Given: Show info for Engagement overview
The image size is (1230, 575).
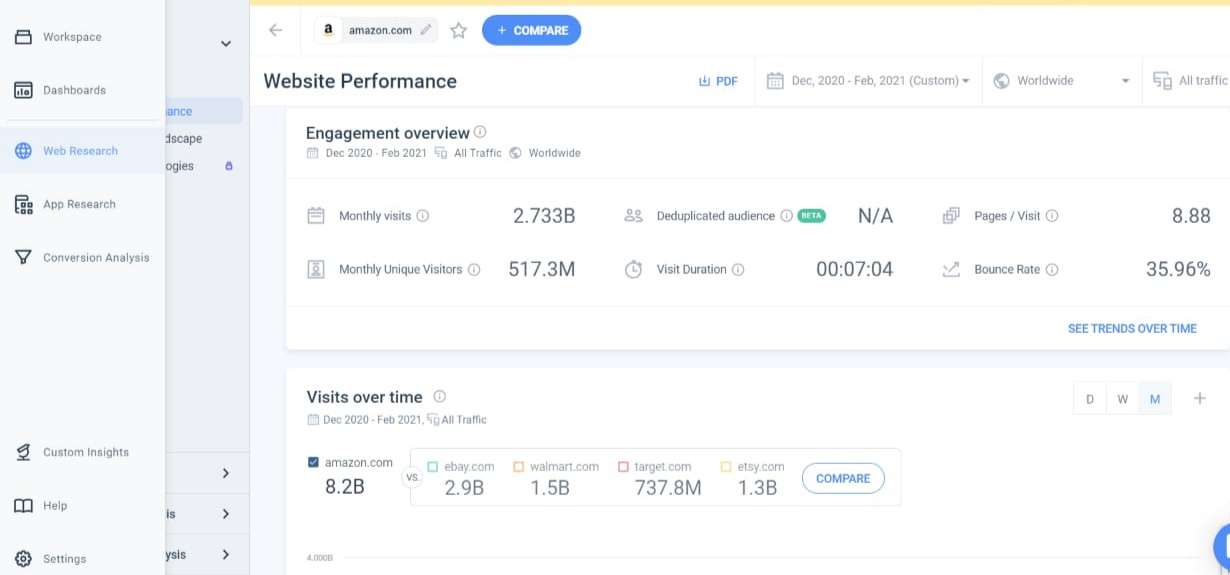Looking at the screenshot, I should click(x=480, y=132).
